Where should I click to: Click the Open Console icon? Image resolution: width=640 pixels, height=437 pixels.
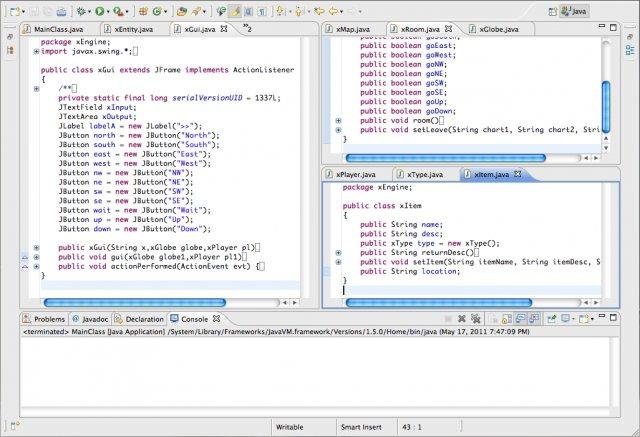[584, 319]
